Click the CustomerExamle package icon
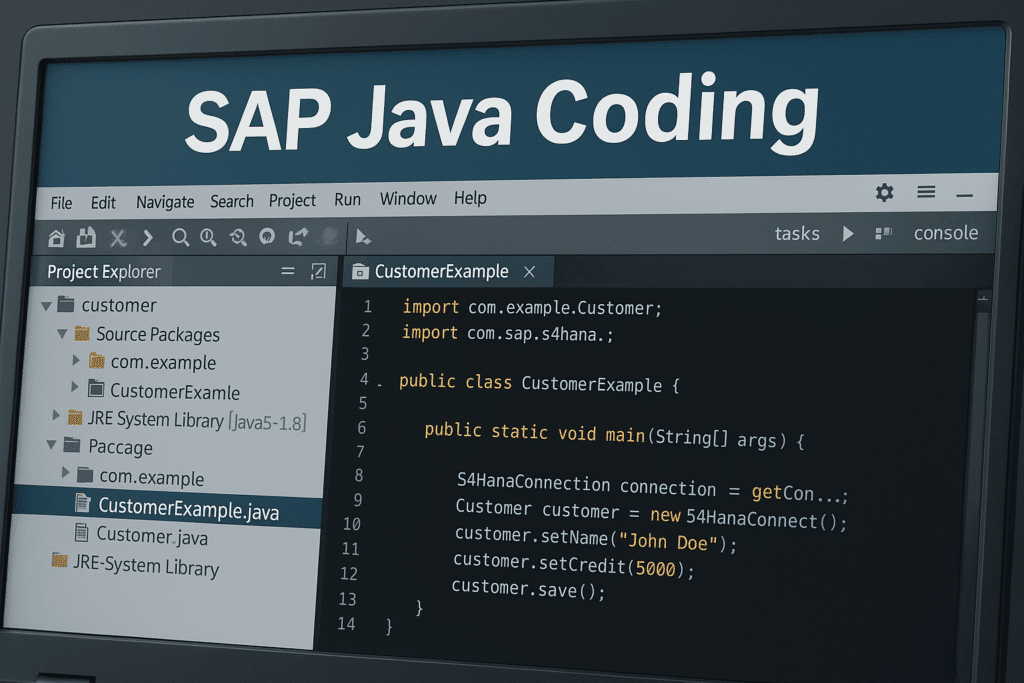The image size is (1024, 683). click(96, 389)
